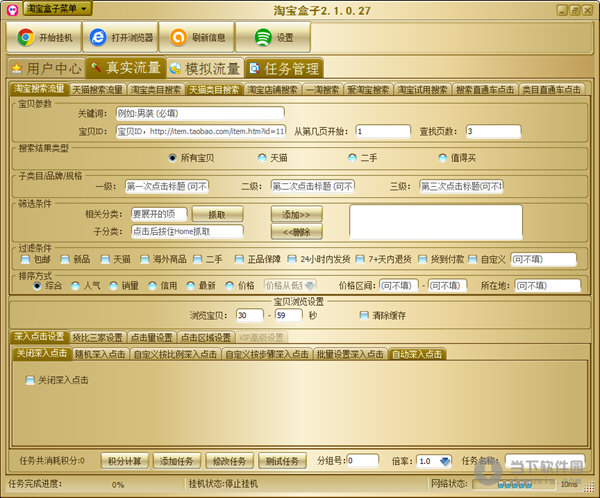Expand the 价格从低 sort dropdown
Image resolution: width=600 pixels, height=498 pixels.
(x=310, y=285)
